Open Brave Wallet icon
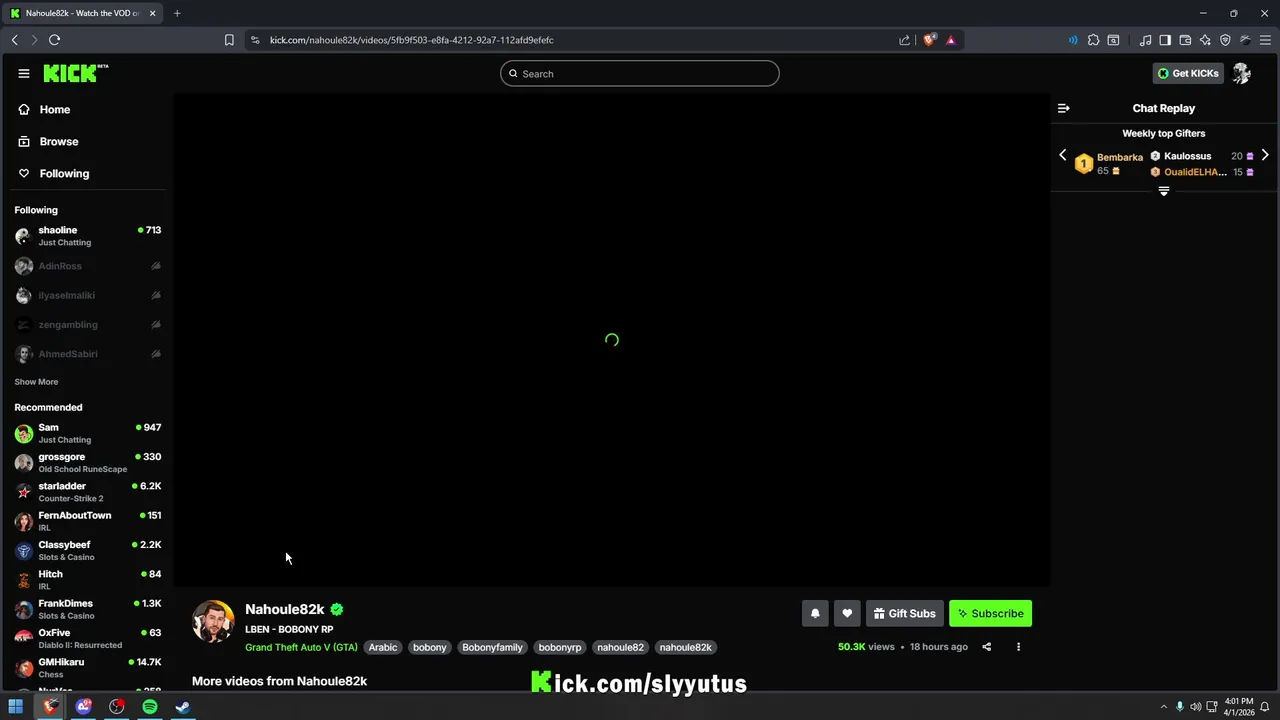 (1185, 40)
